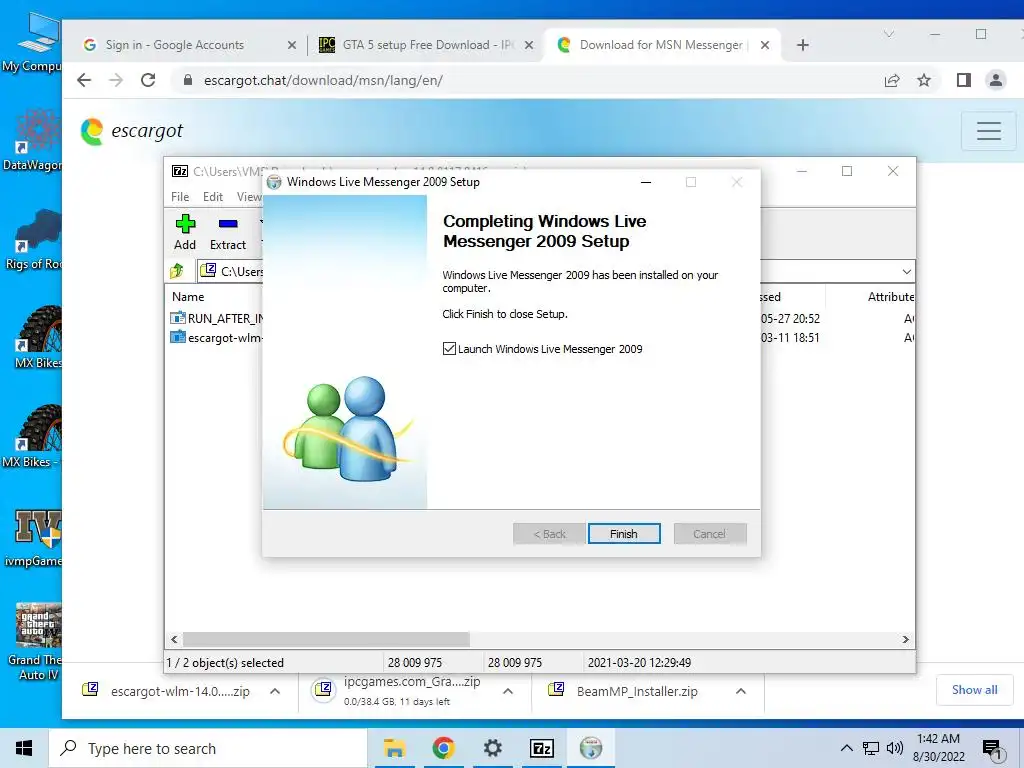Open My Computer desktop icon
Image resolution: width=1024 pixels, height=768 pixels.
pos(34,42)
